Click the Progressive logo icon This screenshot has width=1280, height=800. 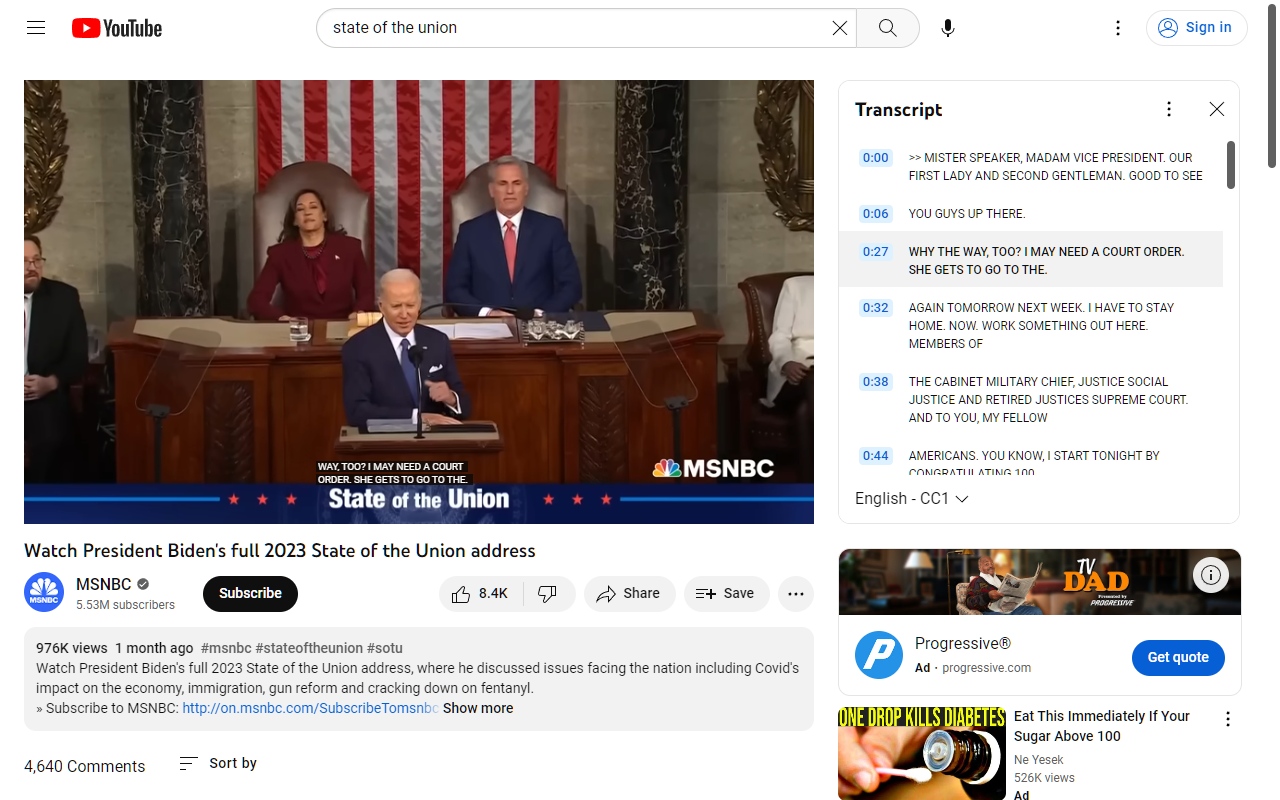click(x=879, y=655)
